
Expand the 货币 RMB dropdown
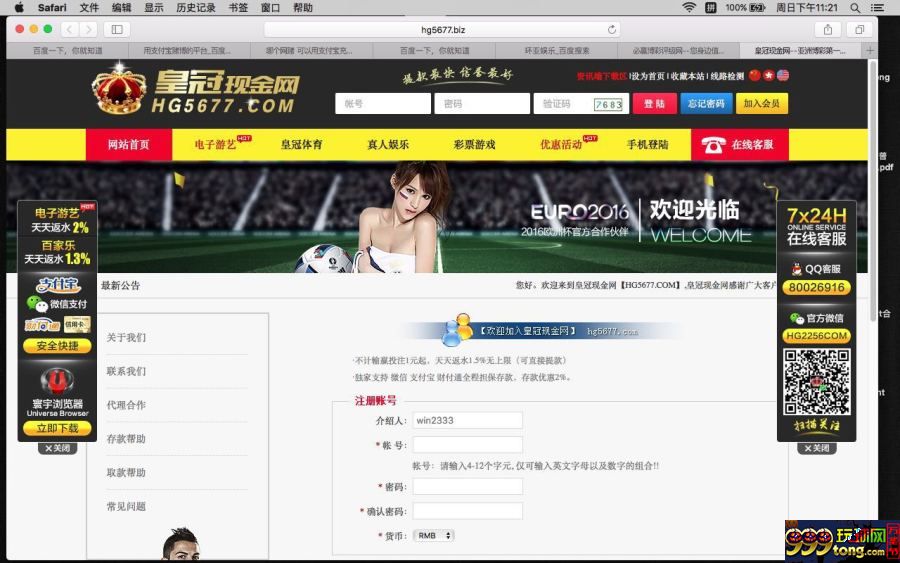(434, 535)
